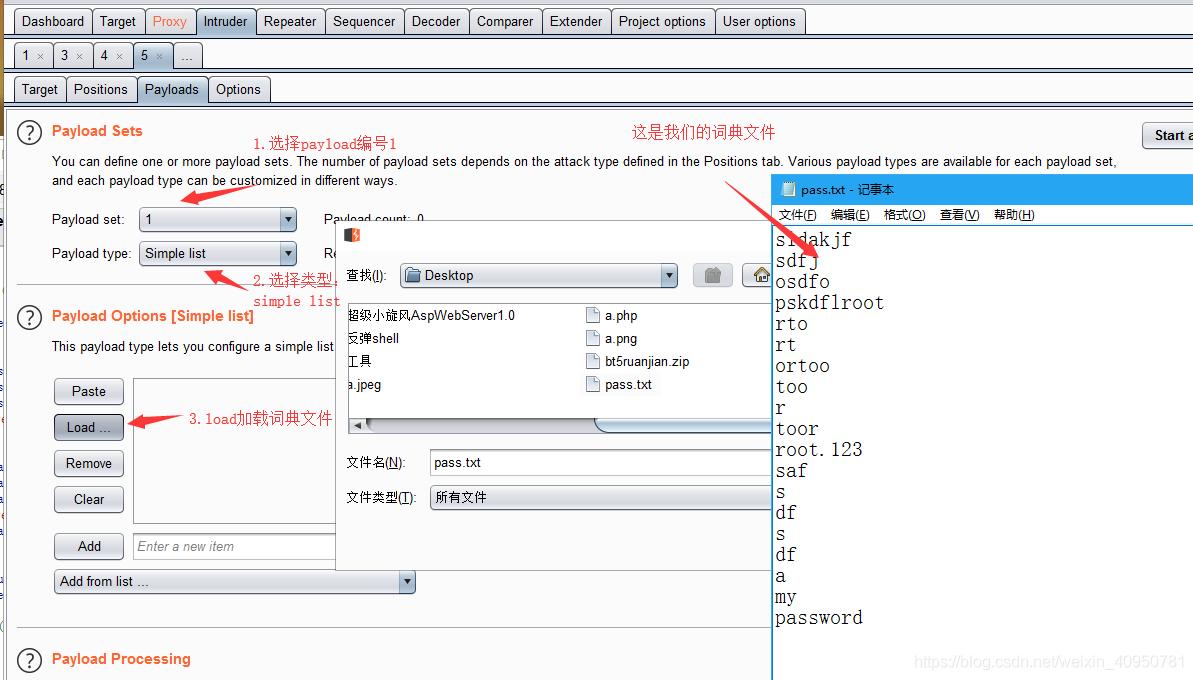Screen dimensions: 1193x680
Task: Click the file name field containing pass.txt
Action: 601,462
